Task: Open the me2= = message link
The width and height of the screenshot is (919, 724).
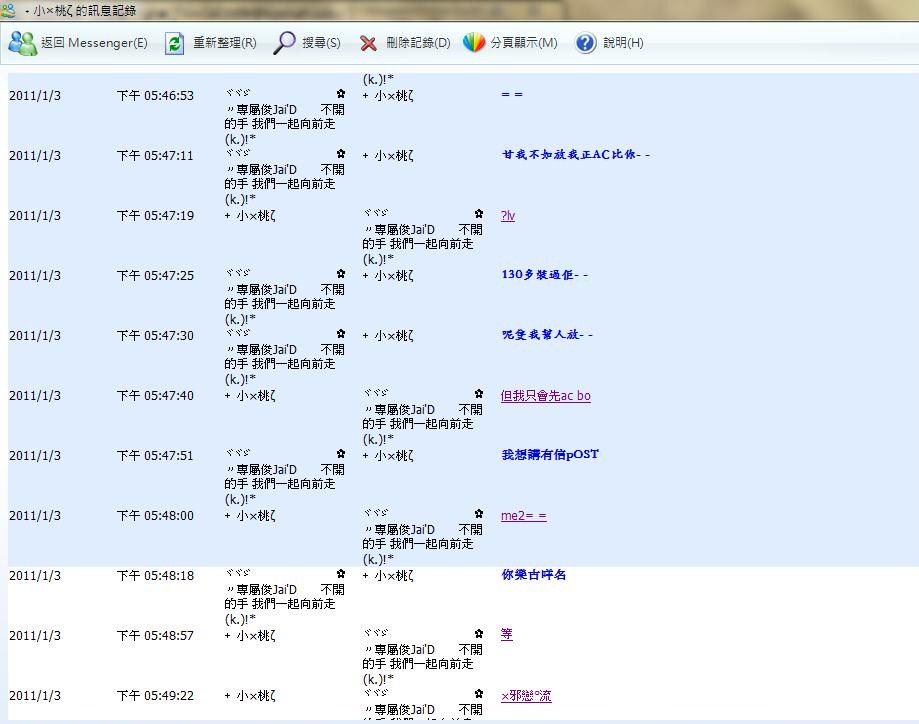Action: (523, 516)
